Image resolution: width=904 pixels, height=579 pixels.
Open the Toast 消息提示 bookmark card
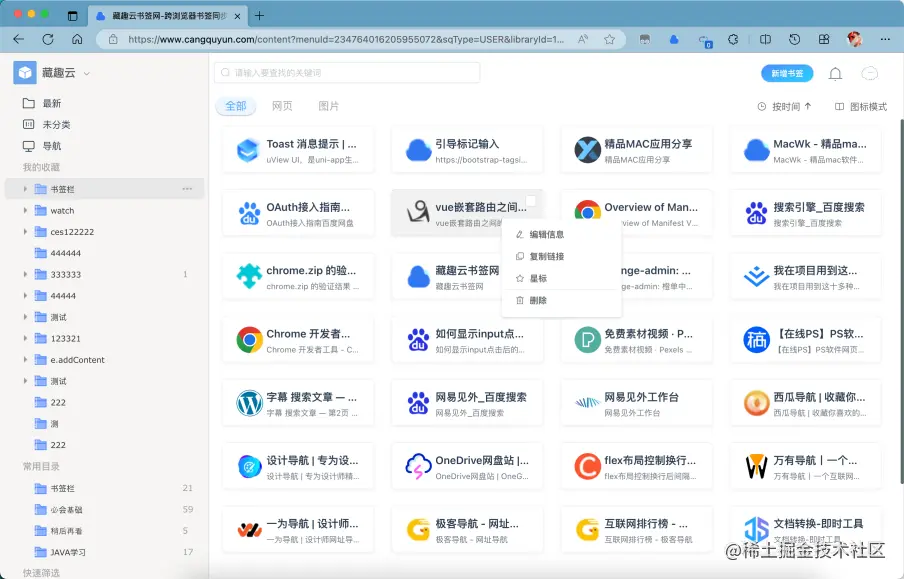tap(298, 150)
